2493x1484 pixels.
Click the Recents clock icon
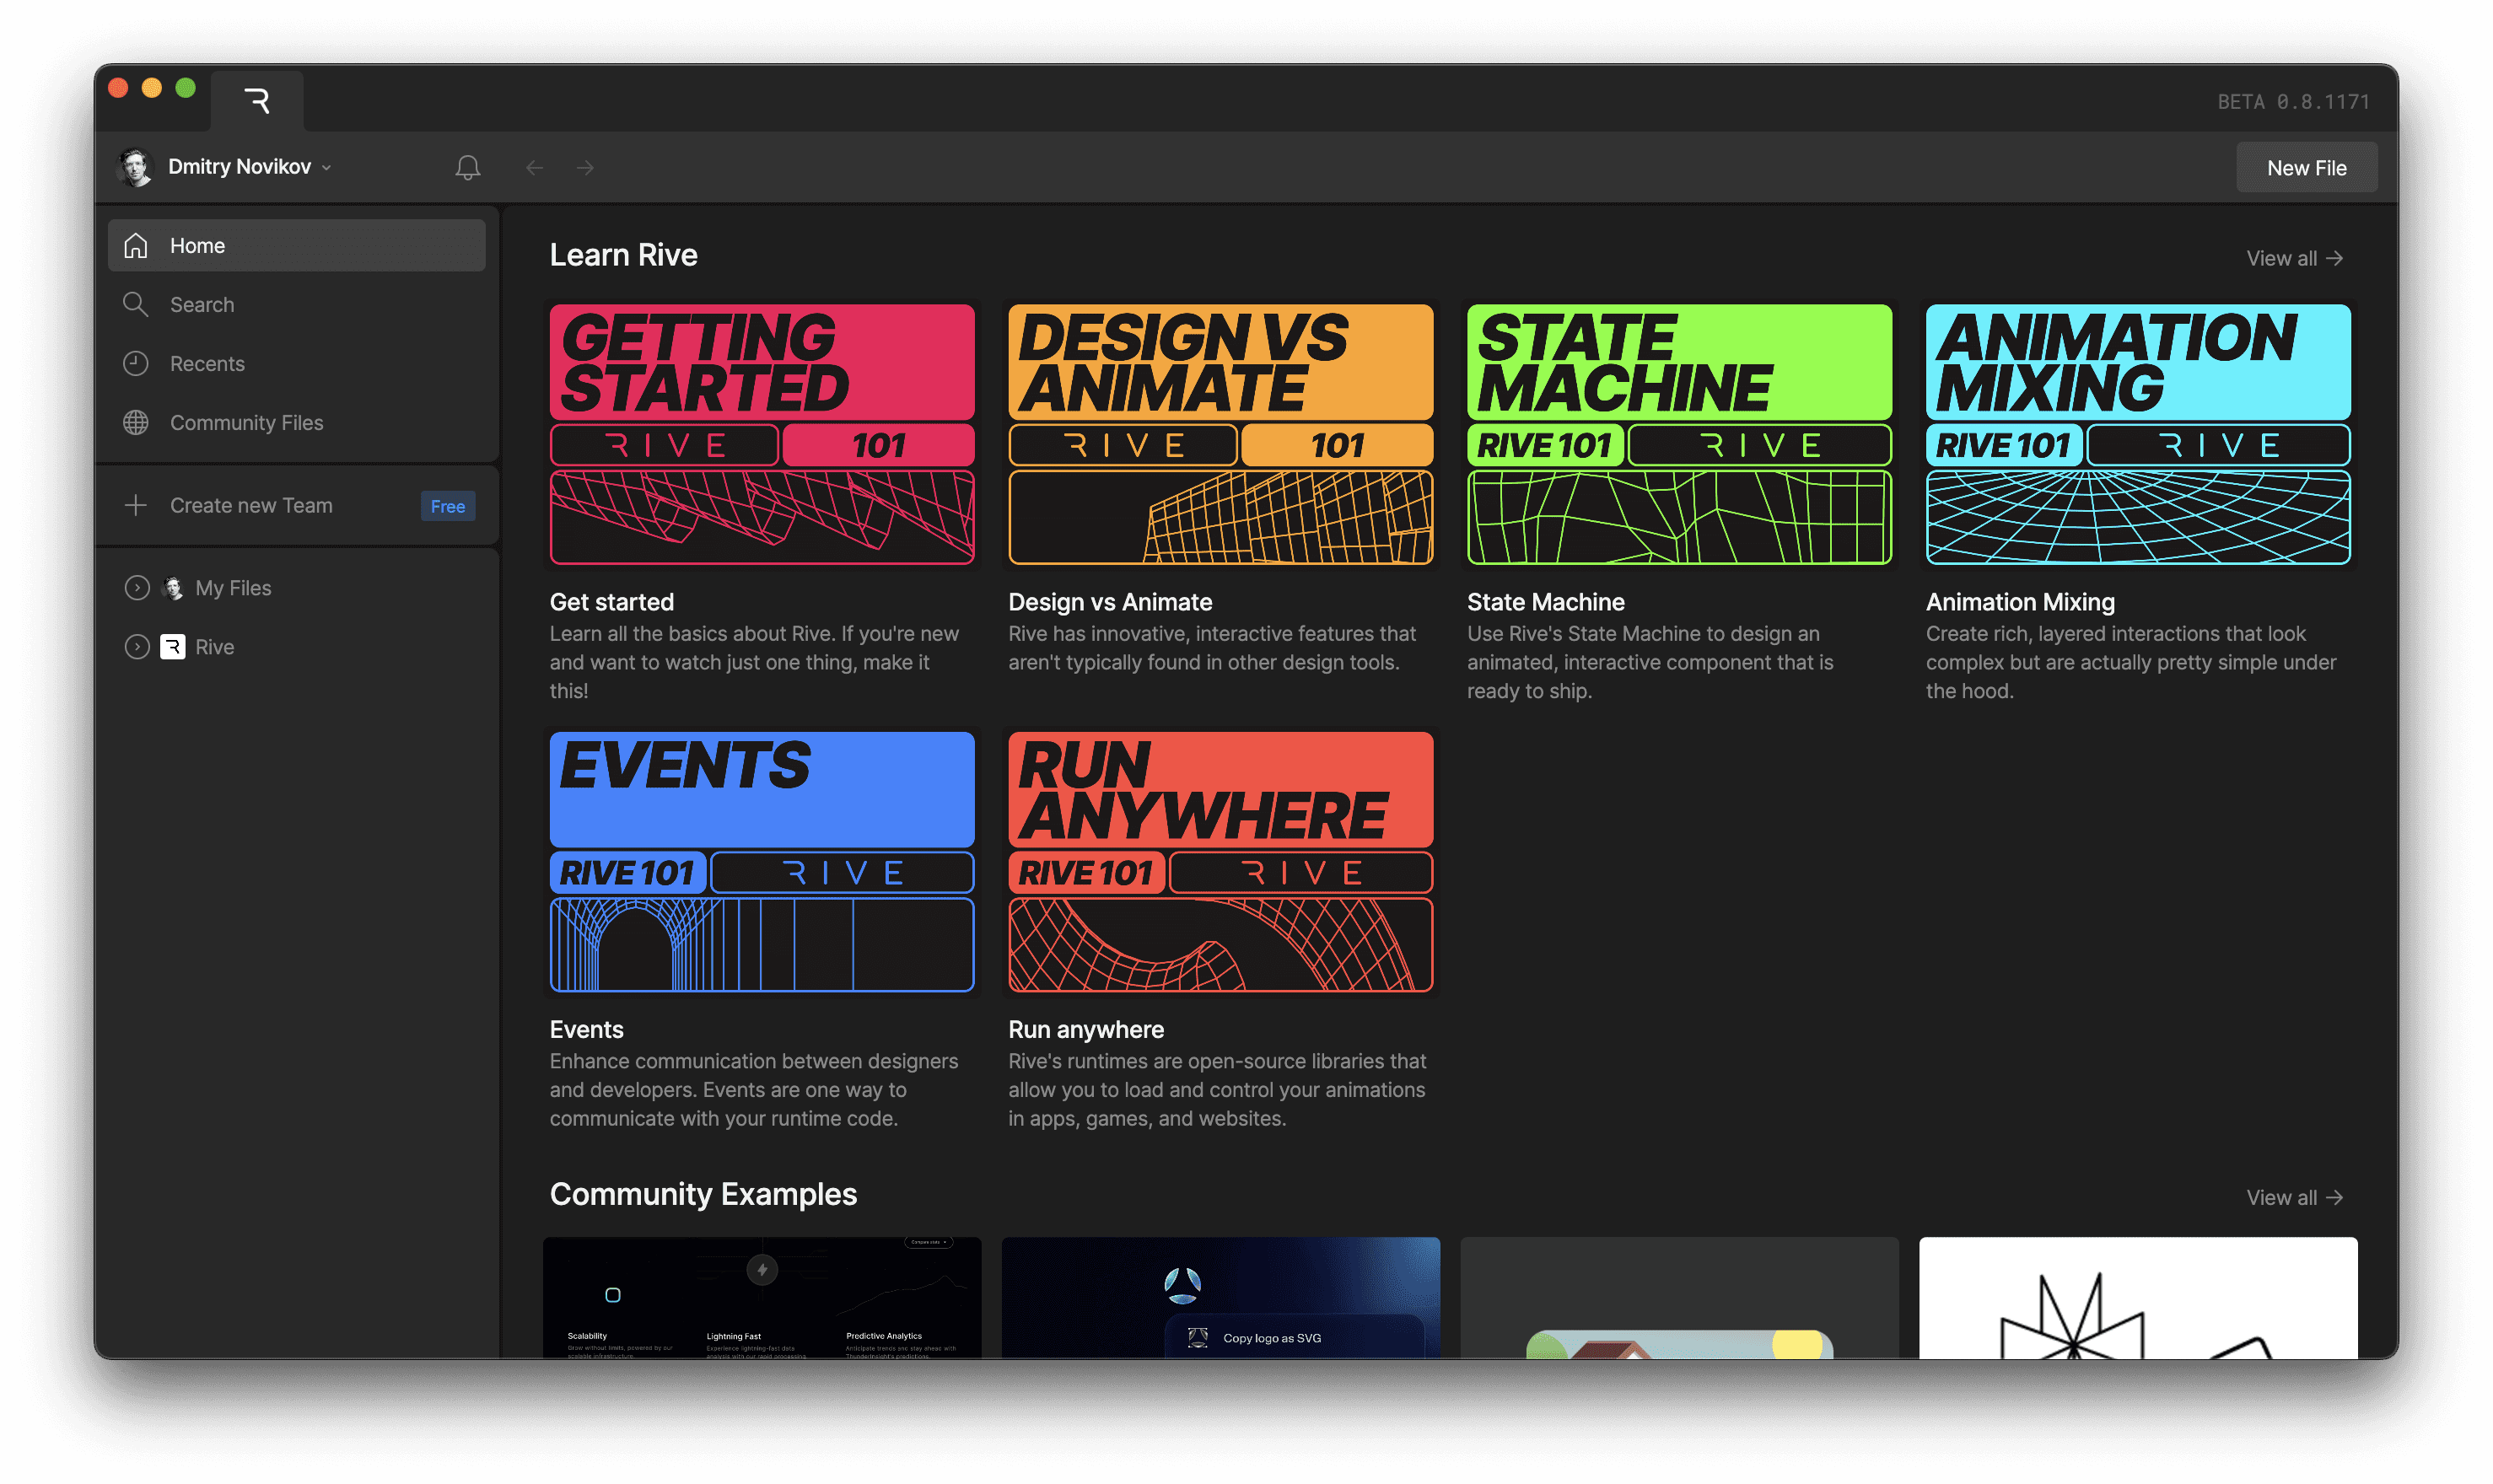135,363
